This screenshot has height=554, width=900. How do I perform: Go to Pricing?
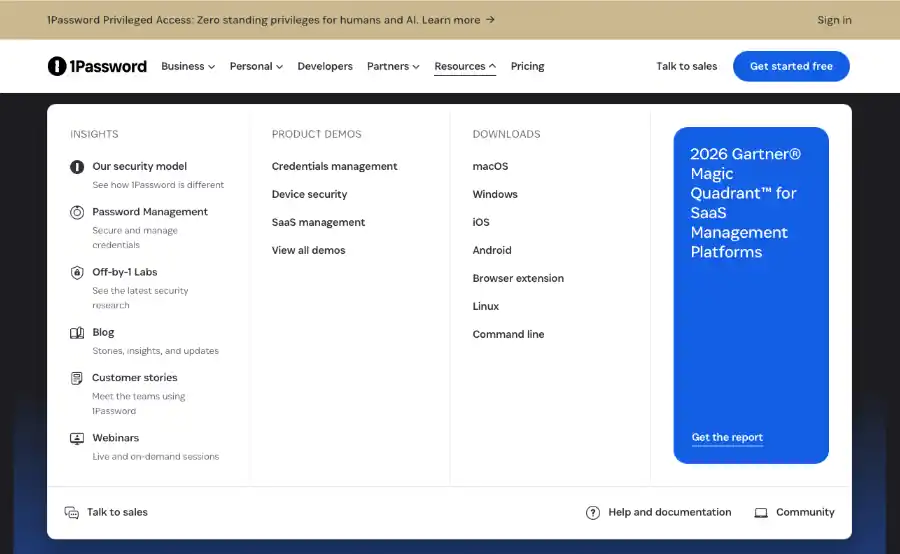tap(527, 66)
